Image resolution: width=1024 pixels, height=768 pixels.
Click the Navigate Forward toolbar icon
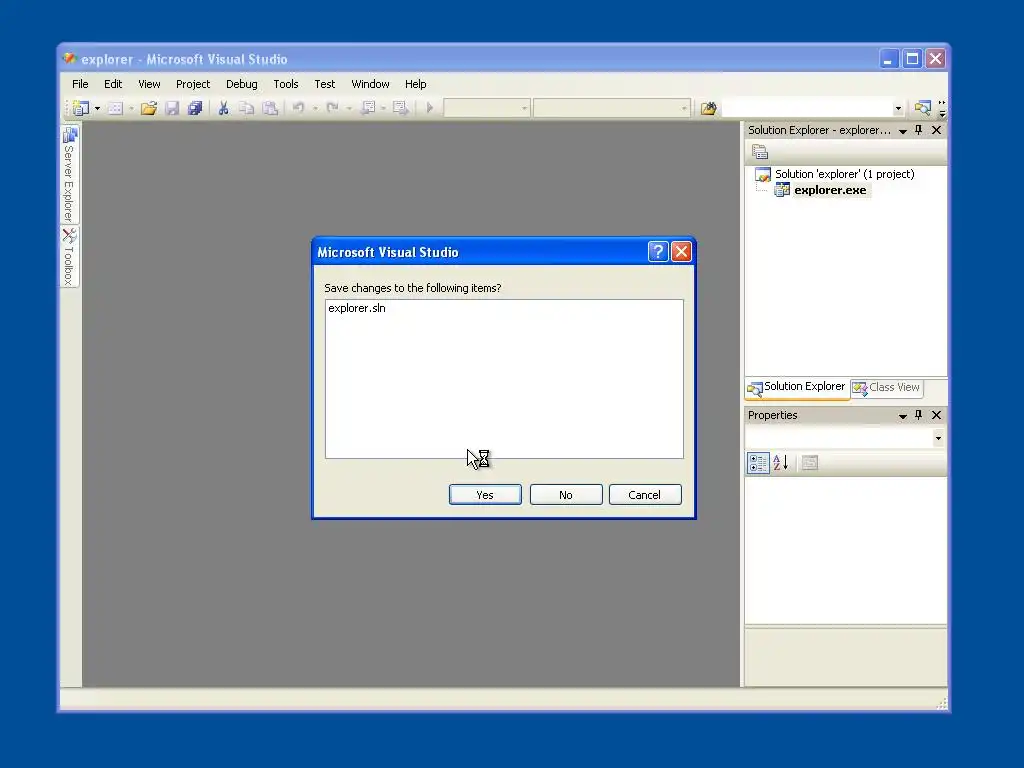tap(400, 108)
